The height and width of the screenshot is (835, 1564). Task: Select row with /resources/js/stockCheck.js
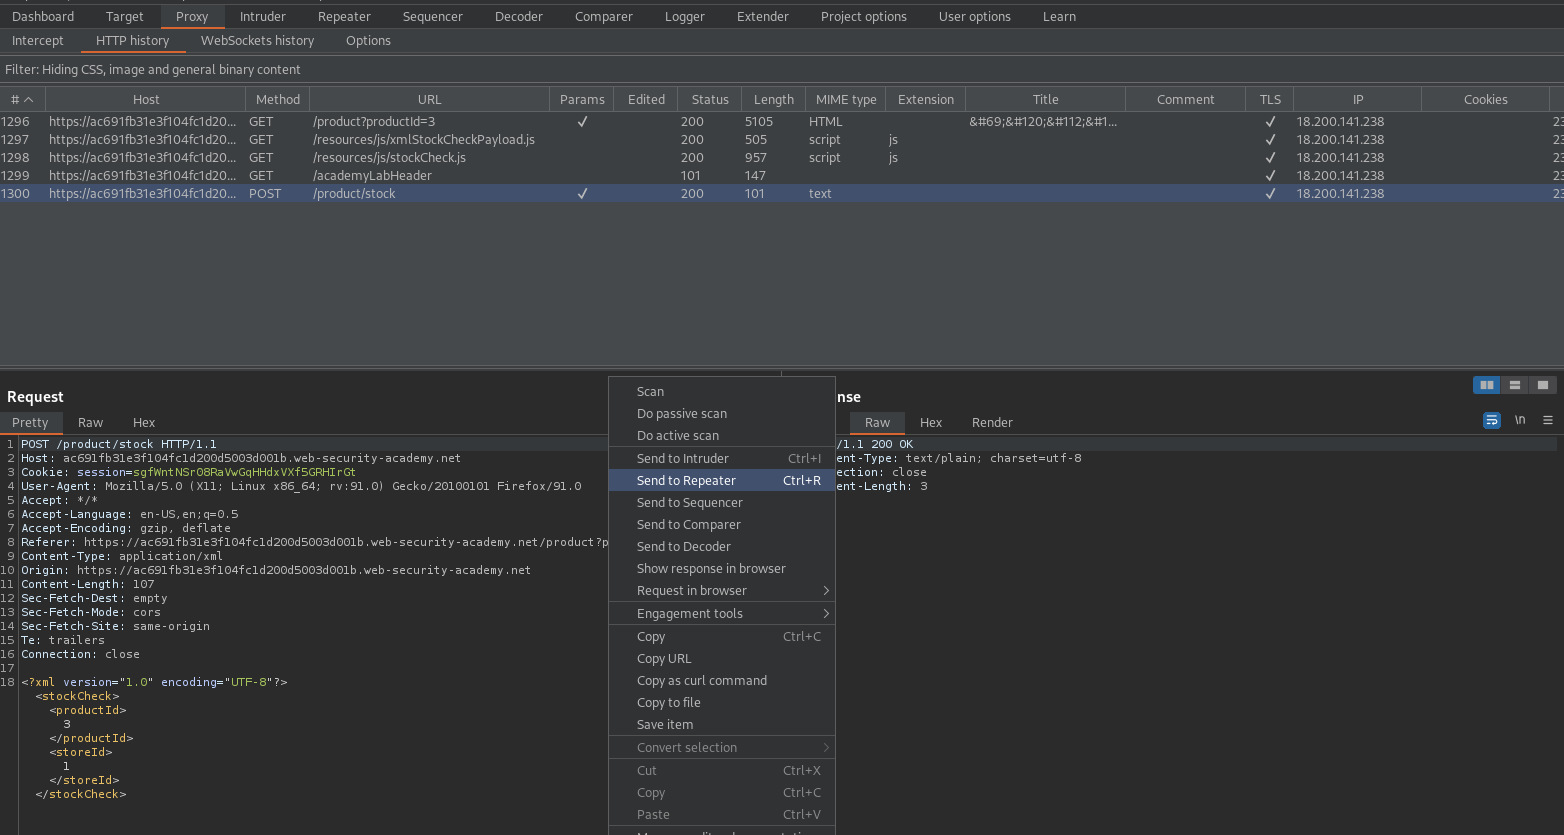782,158
